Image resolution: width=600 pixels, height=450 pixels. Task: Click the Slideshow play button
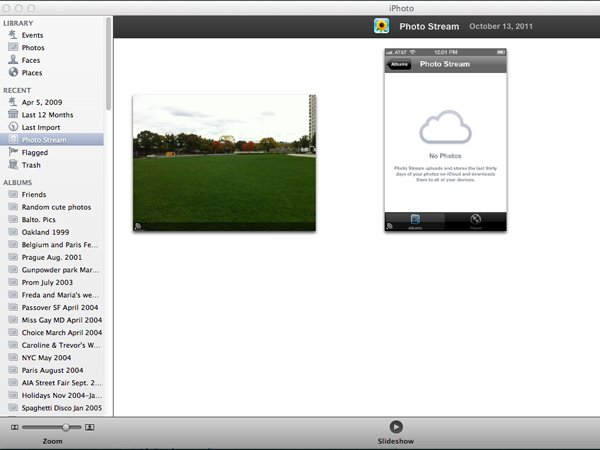pyautogui.click(x=396, y=427)
